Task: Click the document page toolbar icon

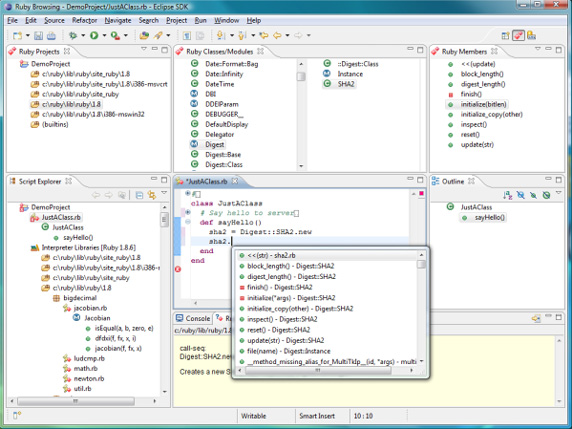Action: [x=187, y=35]
